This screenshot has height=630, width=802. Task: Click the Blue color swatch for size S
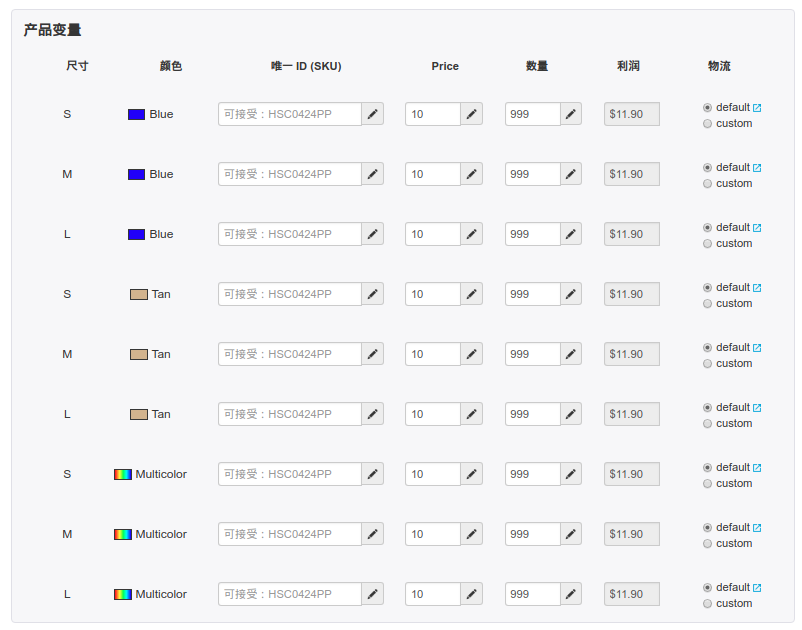(137, 114)
